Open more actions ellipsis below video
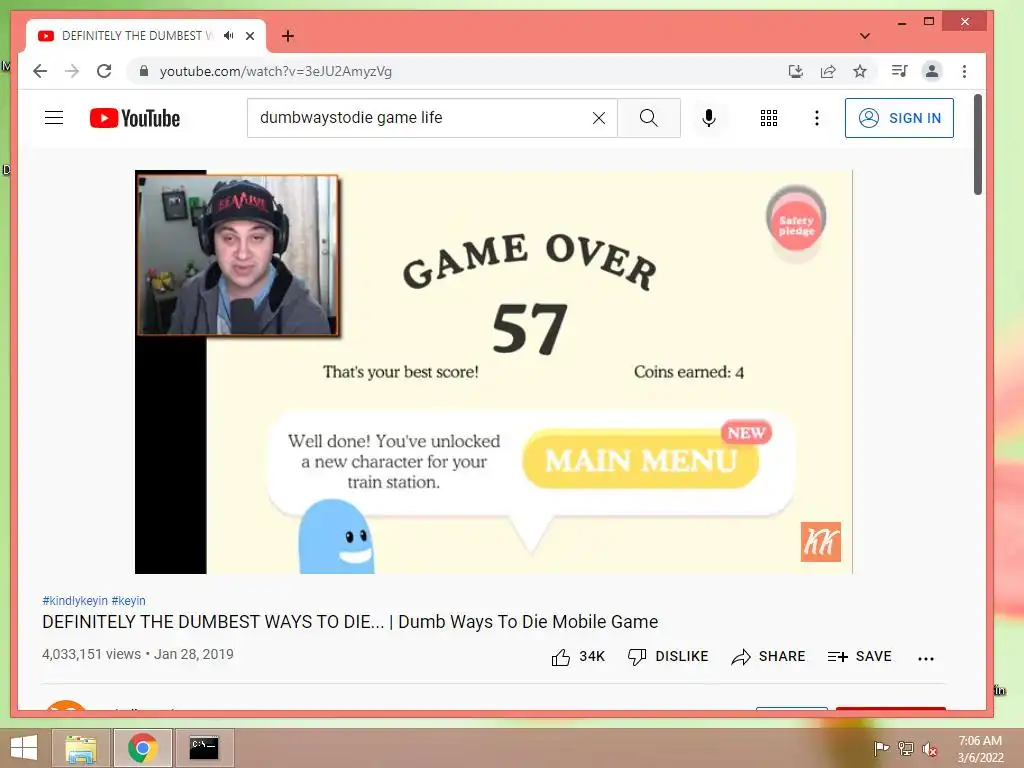1024x768 pixels. (926, 658)
